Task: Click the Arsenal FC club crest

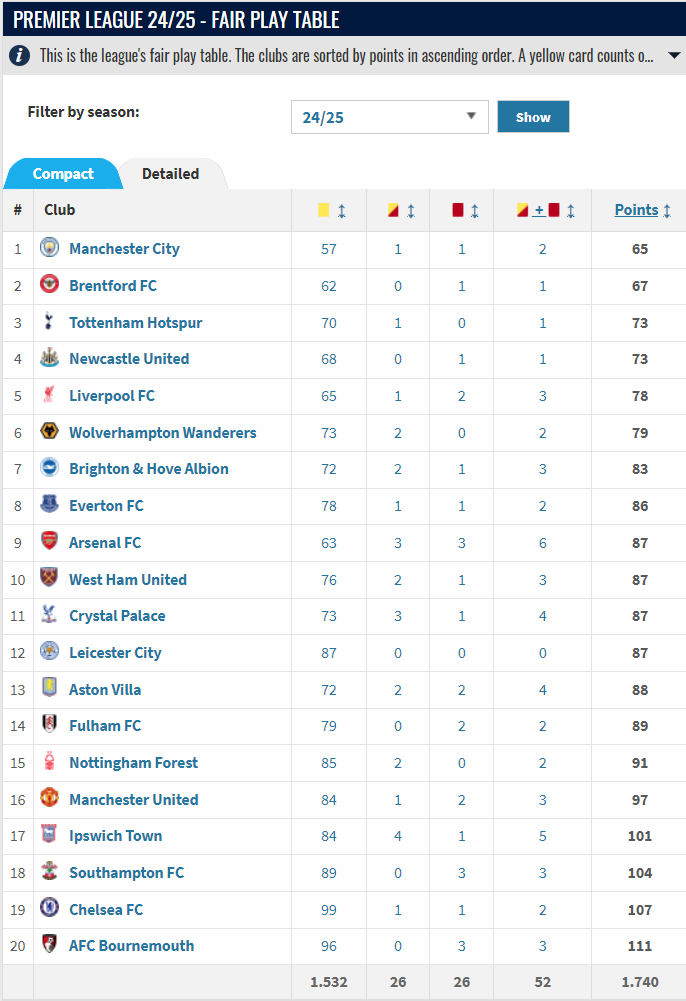Action: coord(49,541)
